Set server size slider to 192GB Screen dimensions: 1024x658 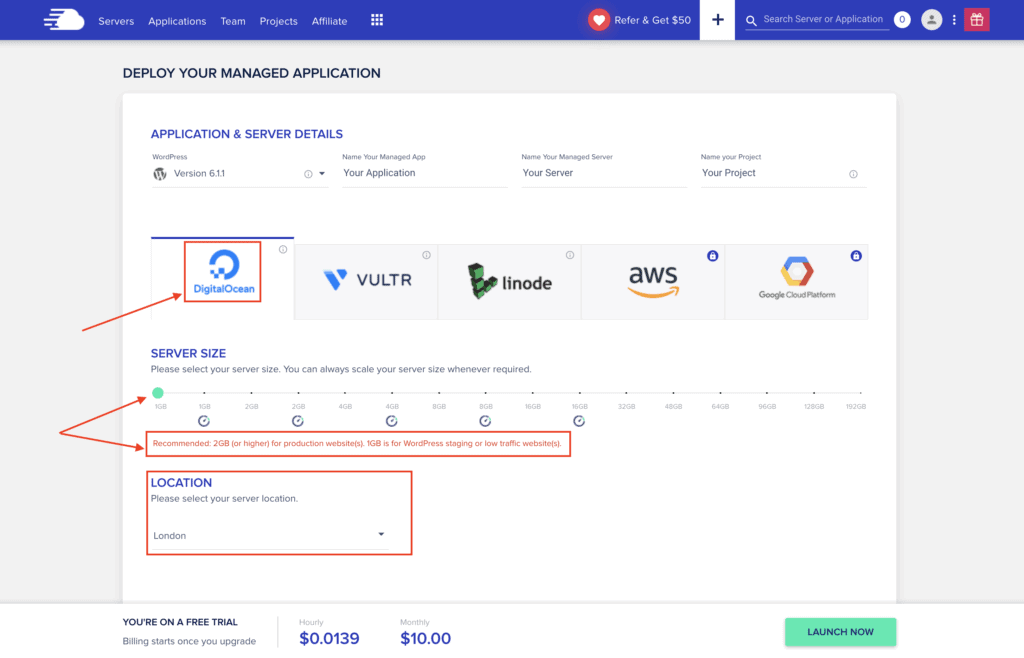tap(861, 393)
